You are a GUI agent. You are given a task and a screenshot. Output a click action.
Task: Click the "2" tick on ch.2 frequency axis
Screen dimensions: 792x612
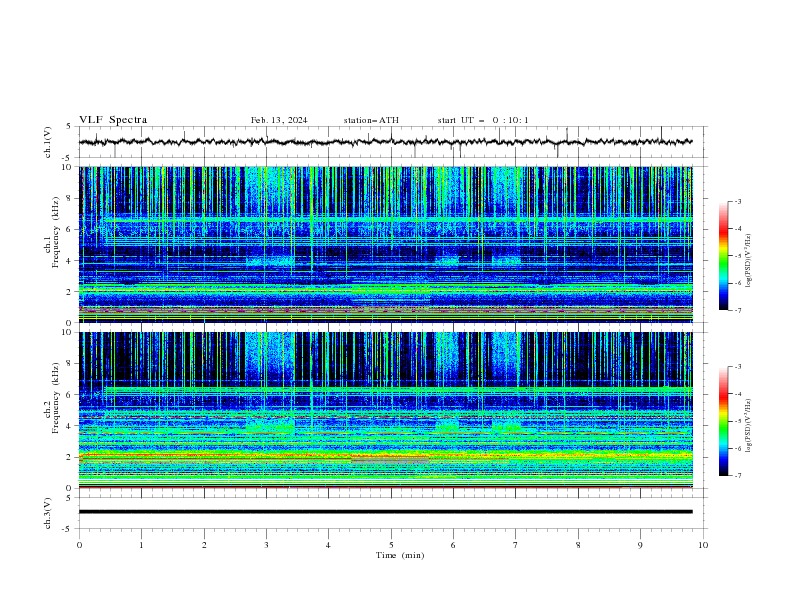click(69, 457)
